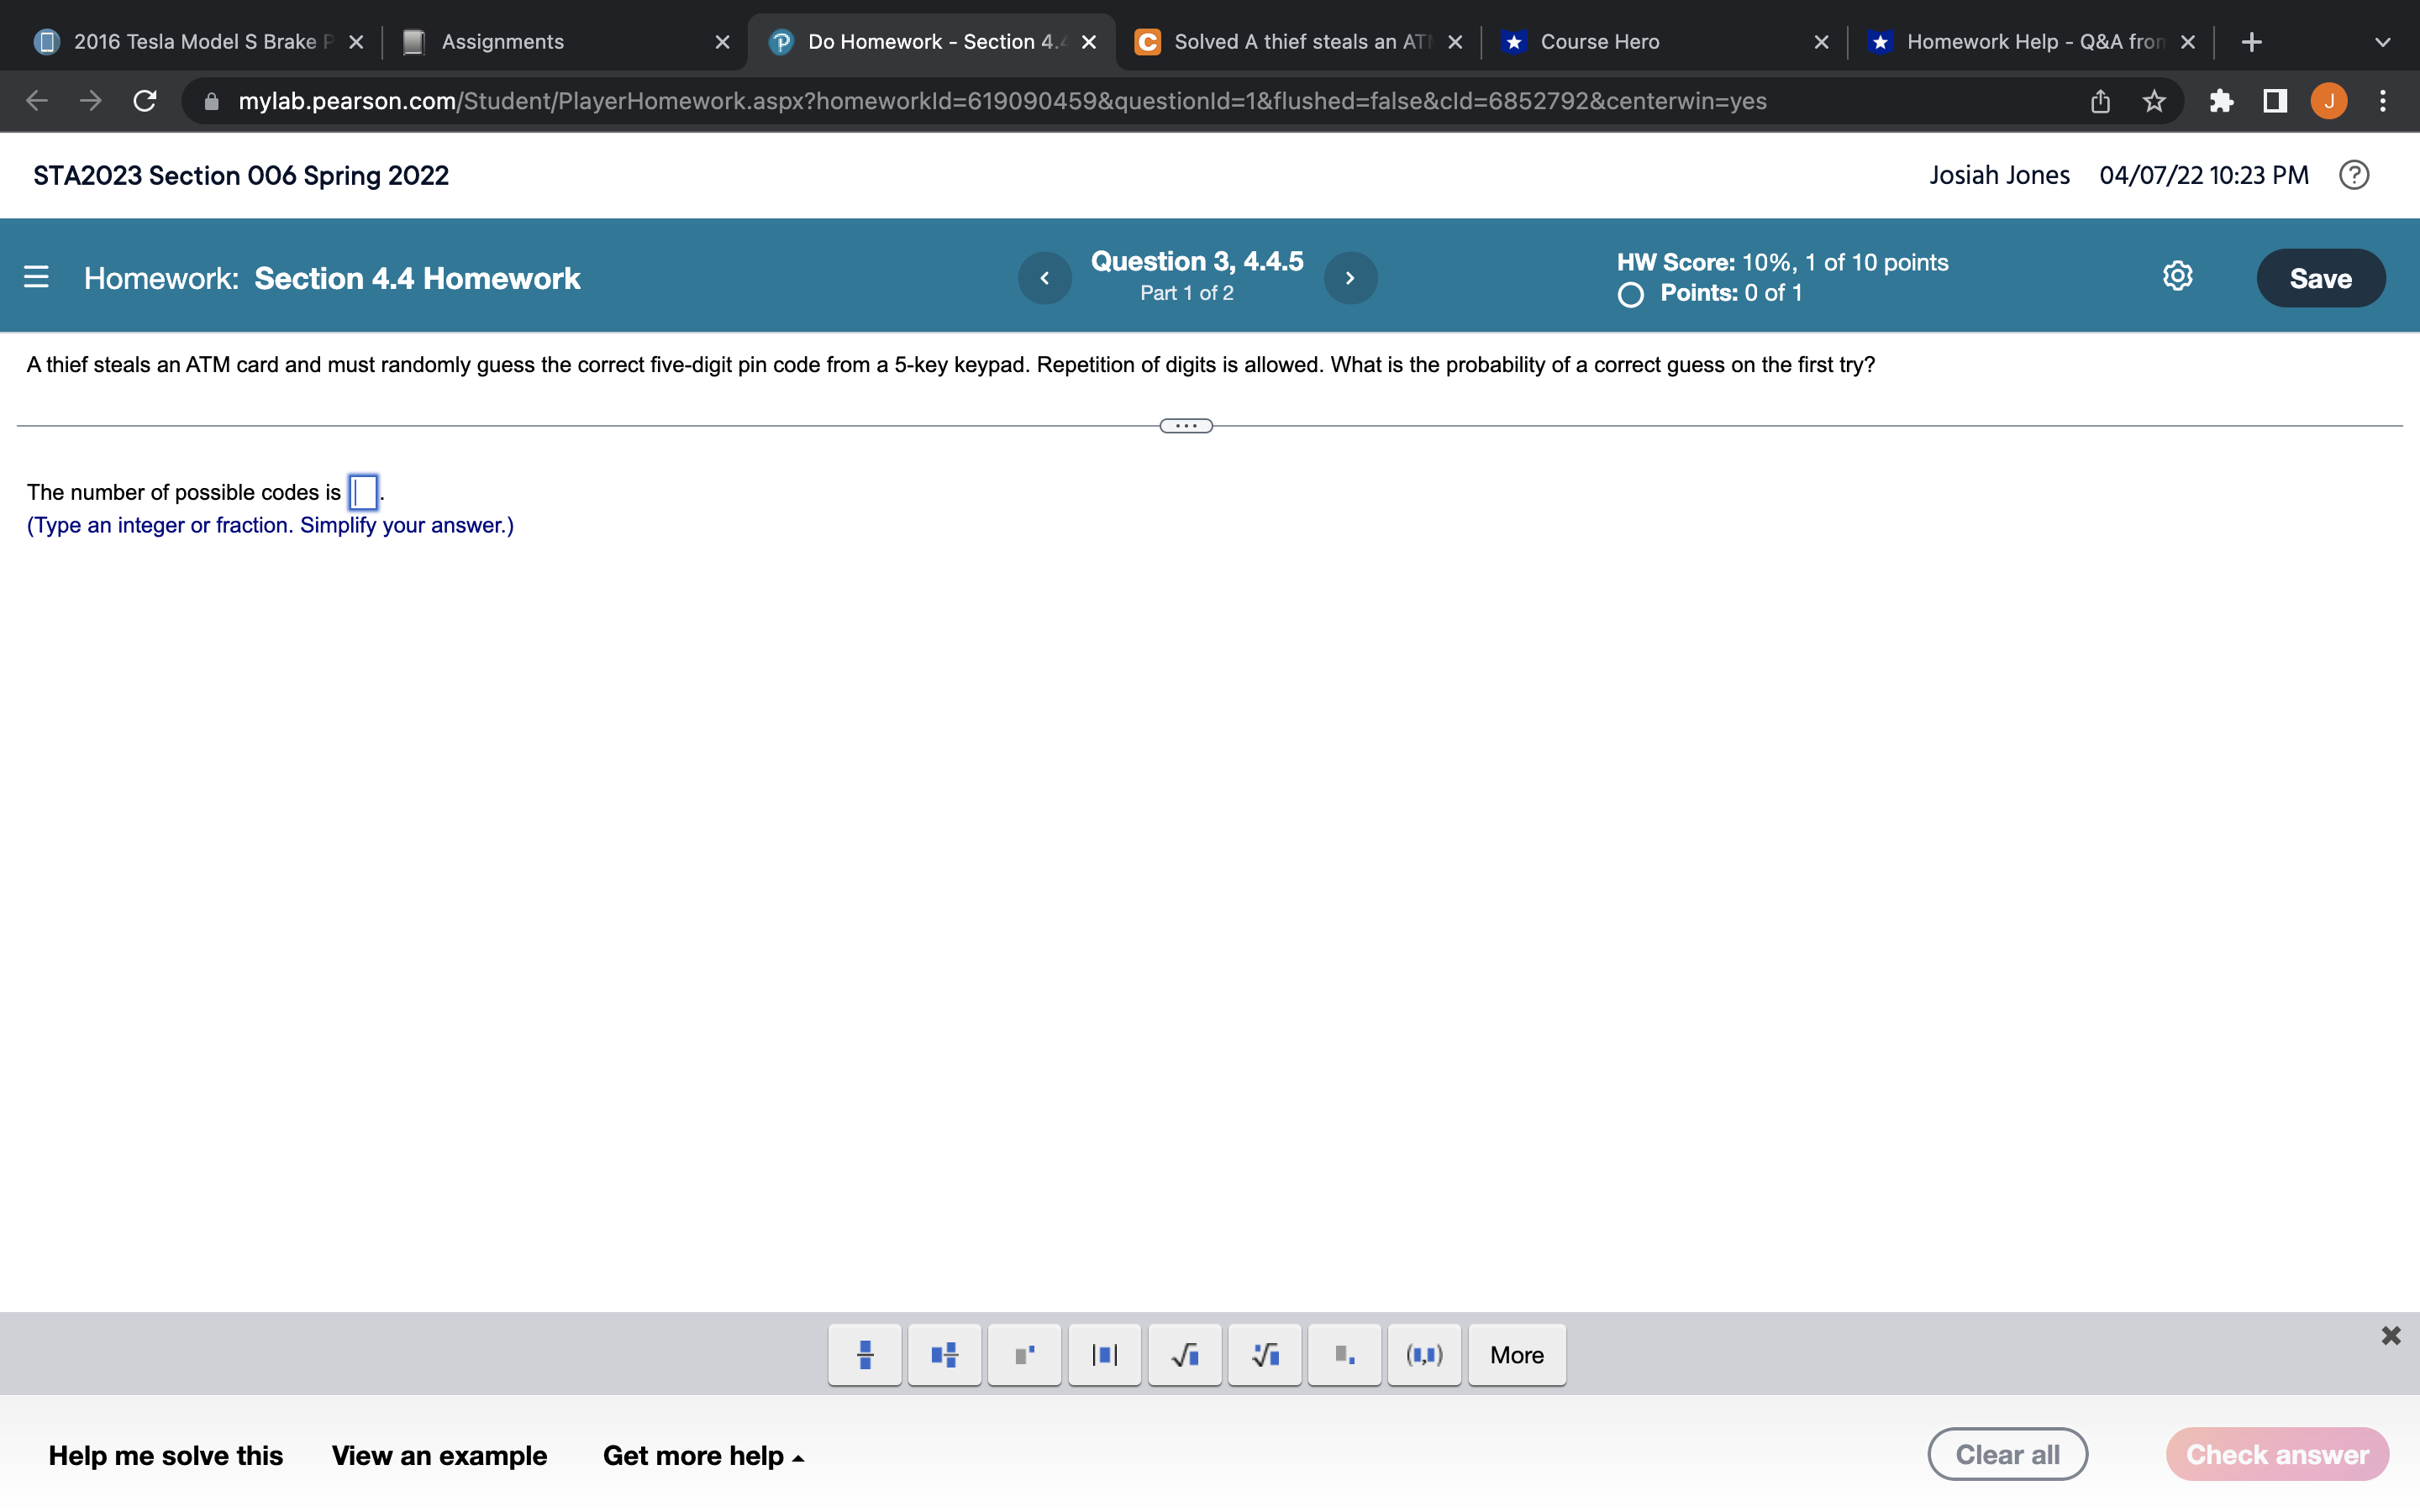
Task: Insert a subscript template
Action: [x=1344, y=1355]
